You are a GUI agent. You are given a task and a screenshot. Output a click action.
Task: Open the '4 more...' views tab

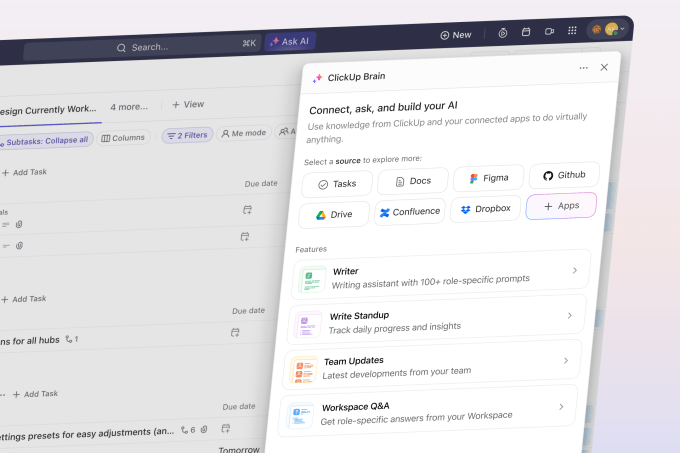[128, 106]
